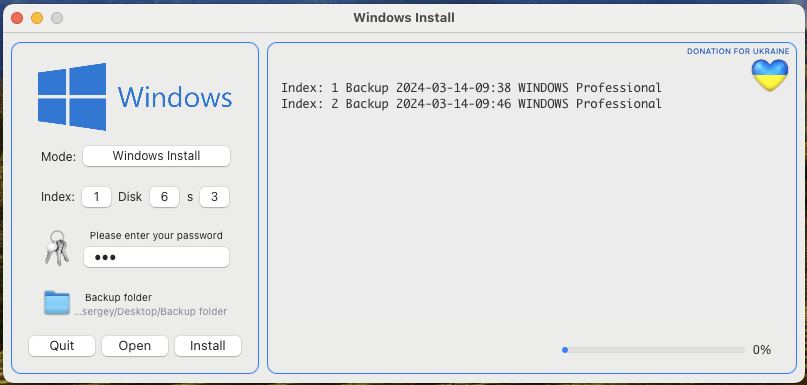Click the partition 's' number field

(214, 197)
